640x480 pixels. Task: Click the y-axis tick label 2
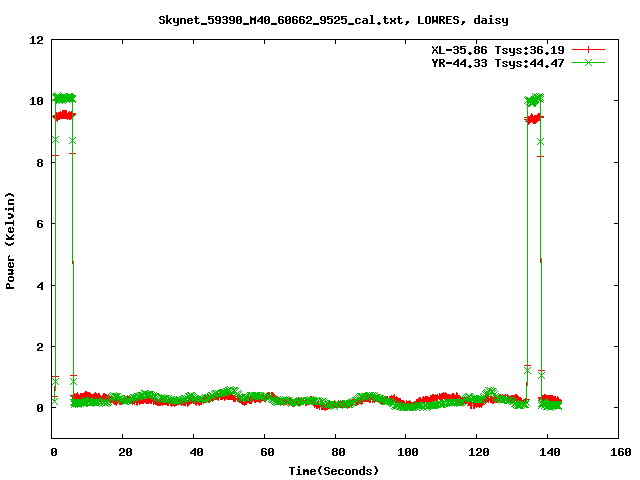[x=40, y=347]
